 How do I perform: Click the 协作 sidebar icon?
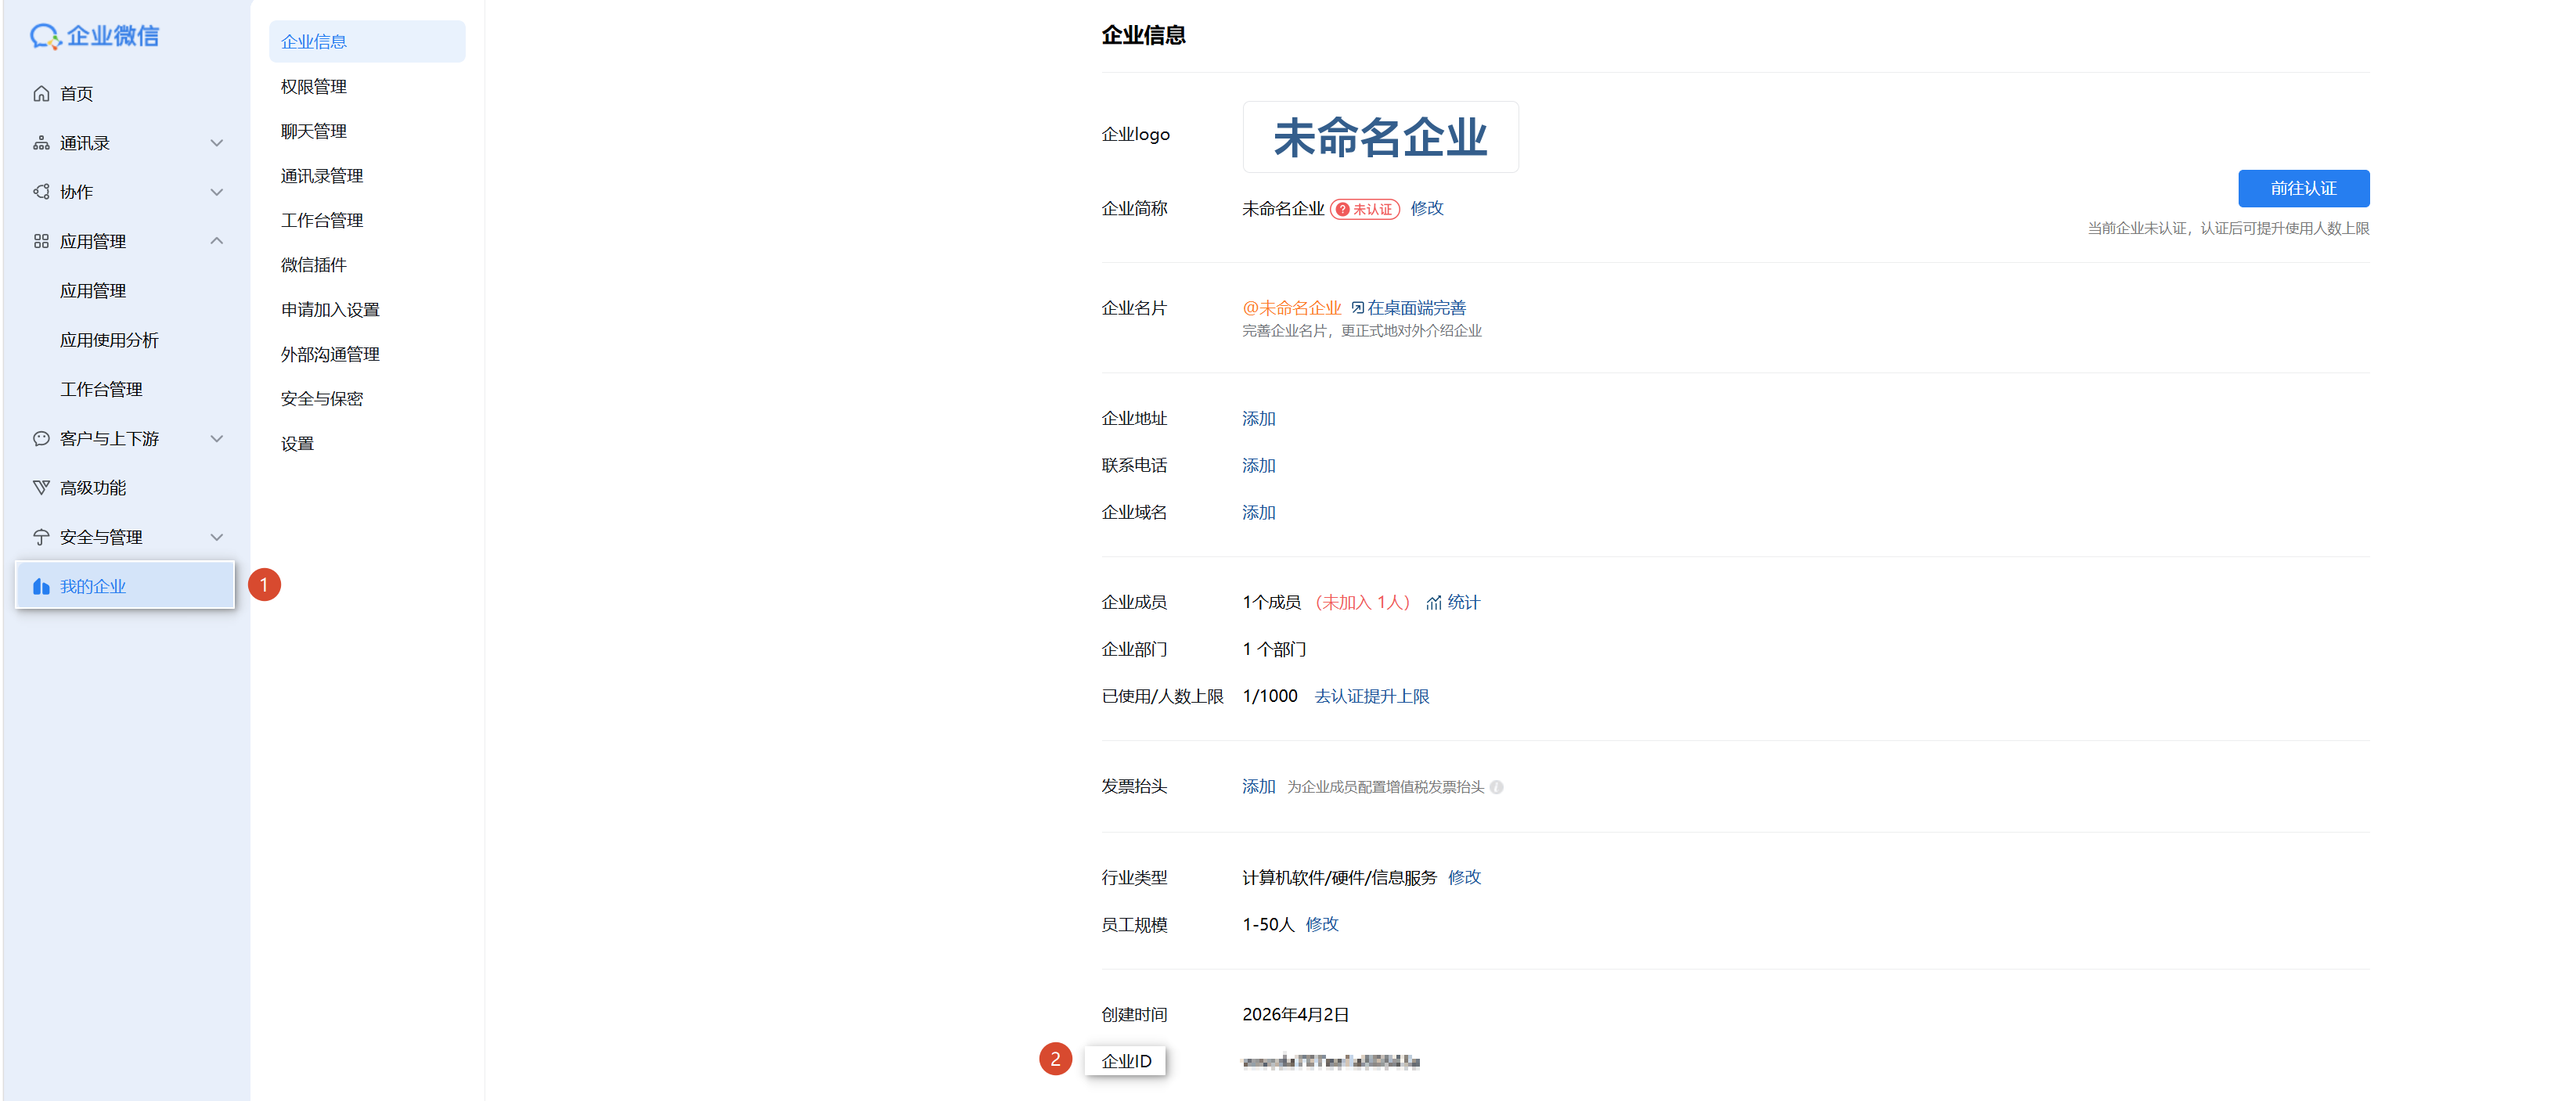point(41,192)
